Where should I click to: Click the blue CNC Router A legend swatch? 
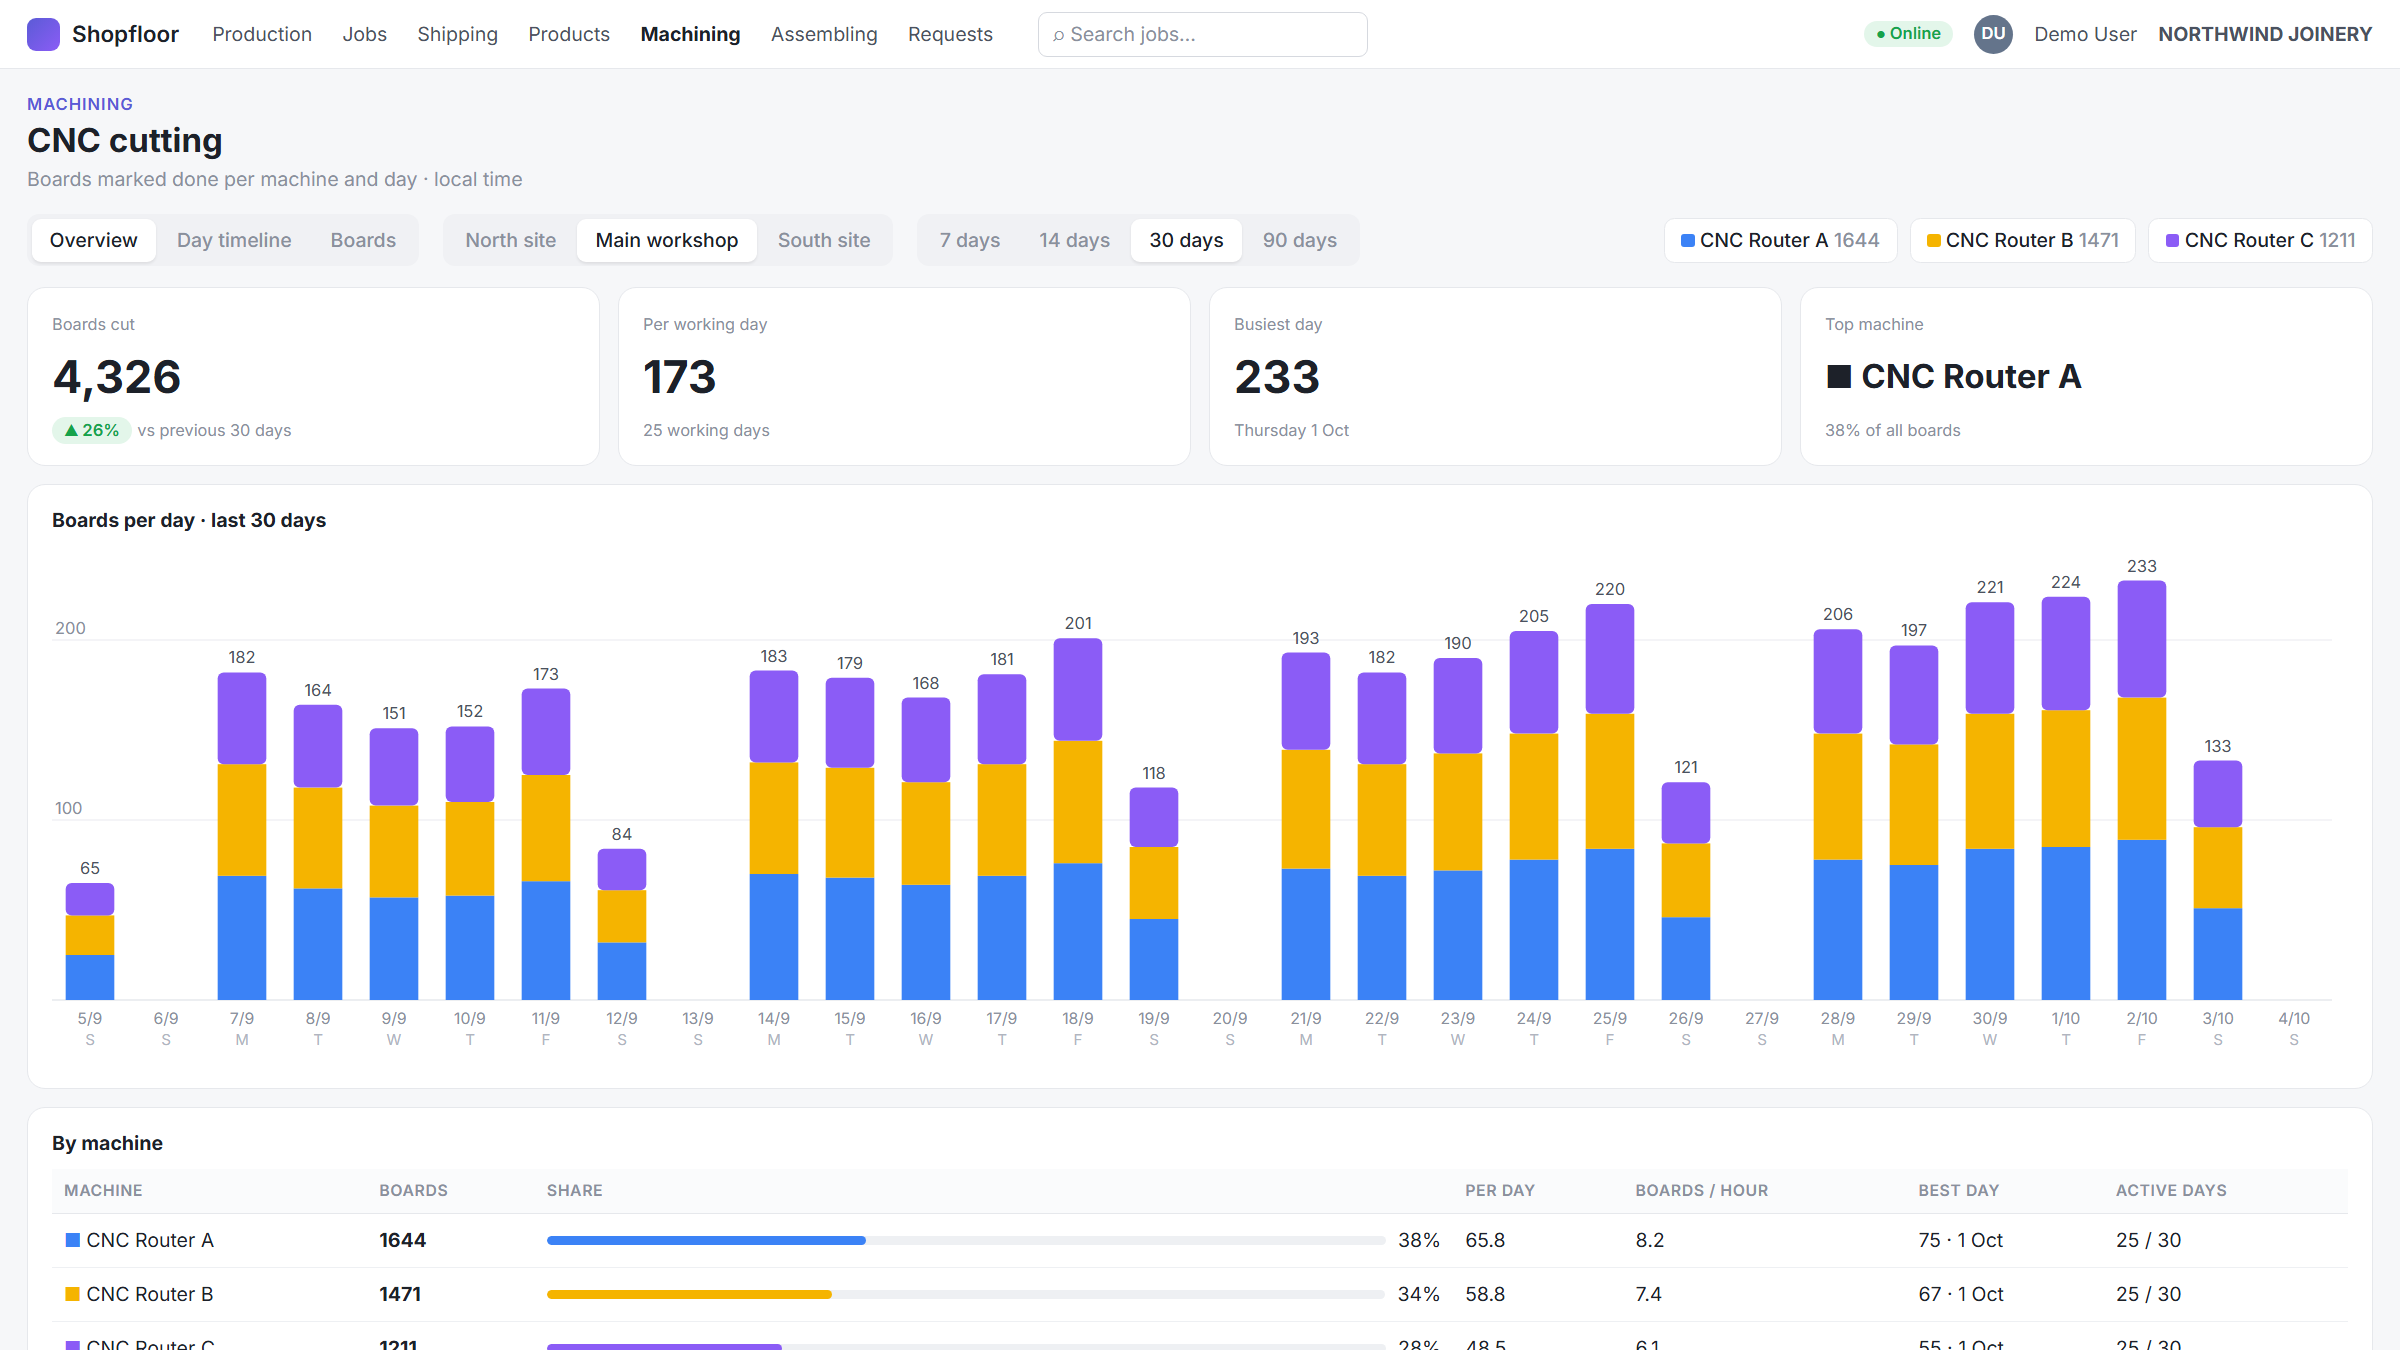pyautogui.click(x=1688, y=241)
